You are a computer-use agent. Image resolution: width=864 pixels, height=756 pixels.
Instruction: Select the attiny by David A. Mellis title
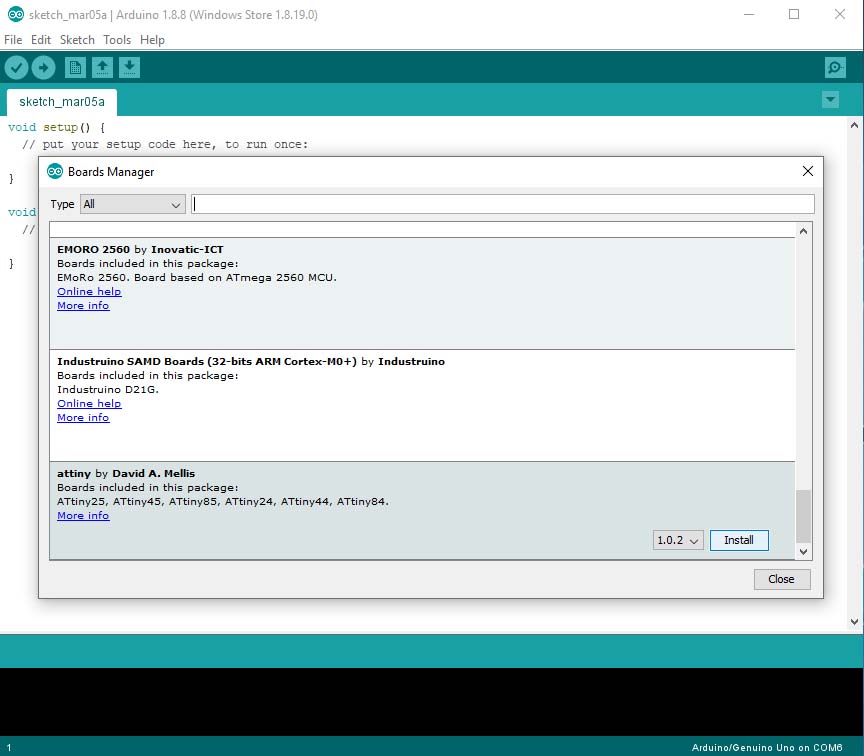point(126,473)
